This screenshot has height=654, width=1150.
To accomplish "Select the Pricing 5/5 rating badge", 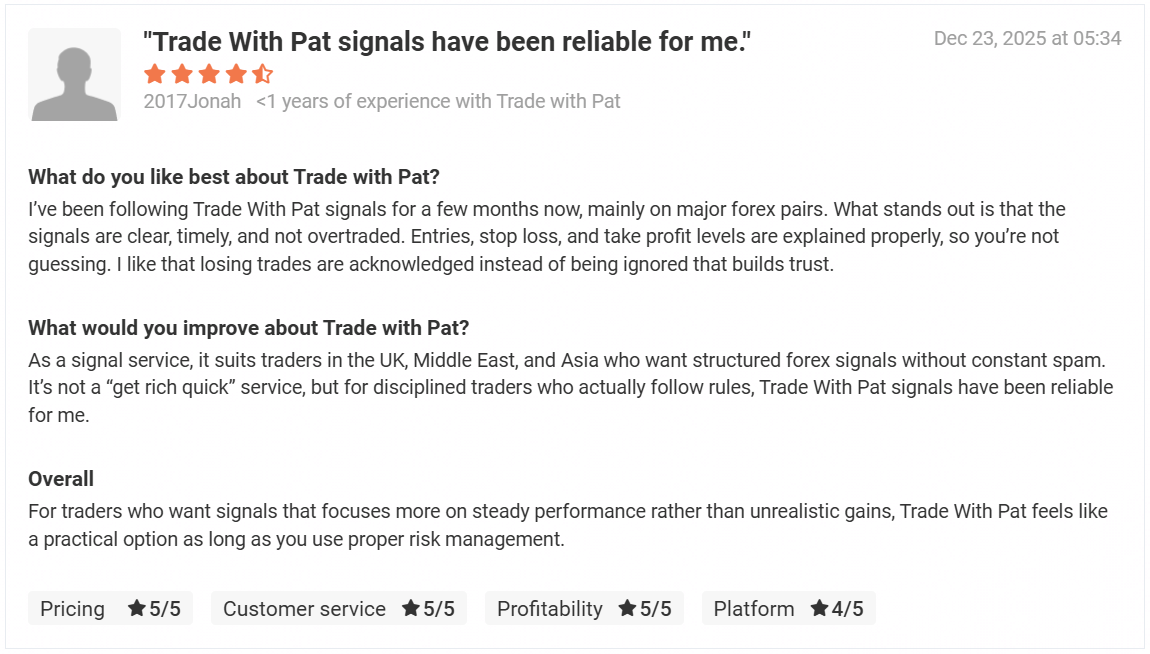I will coord(110,608).
